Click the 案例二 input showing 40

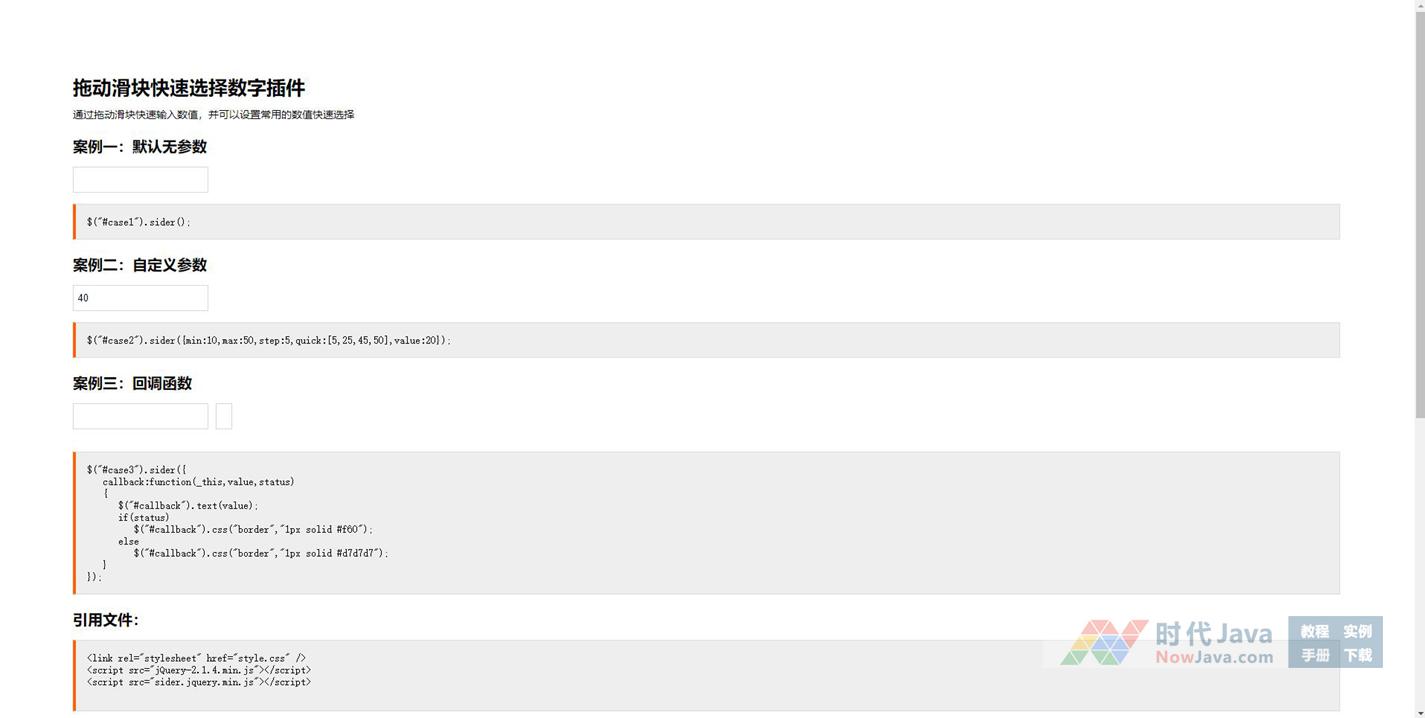point(140,298)
